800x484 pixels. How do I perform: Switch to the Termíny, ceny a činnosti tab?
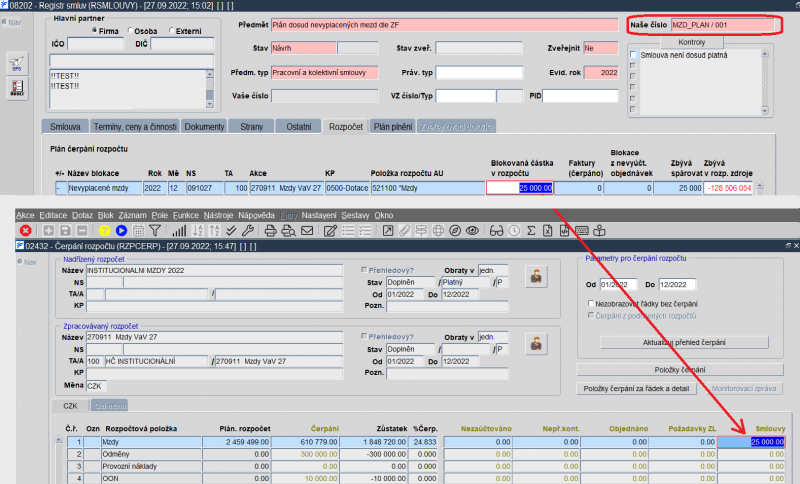coord(134,127)
